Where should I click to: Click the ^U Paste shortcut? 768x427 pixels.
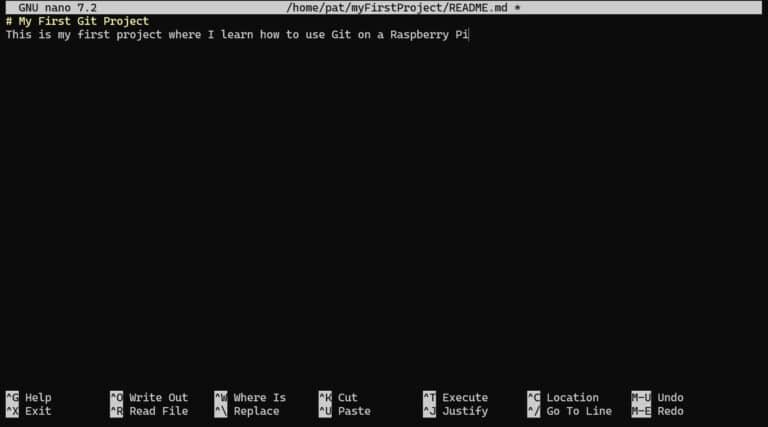344,411
